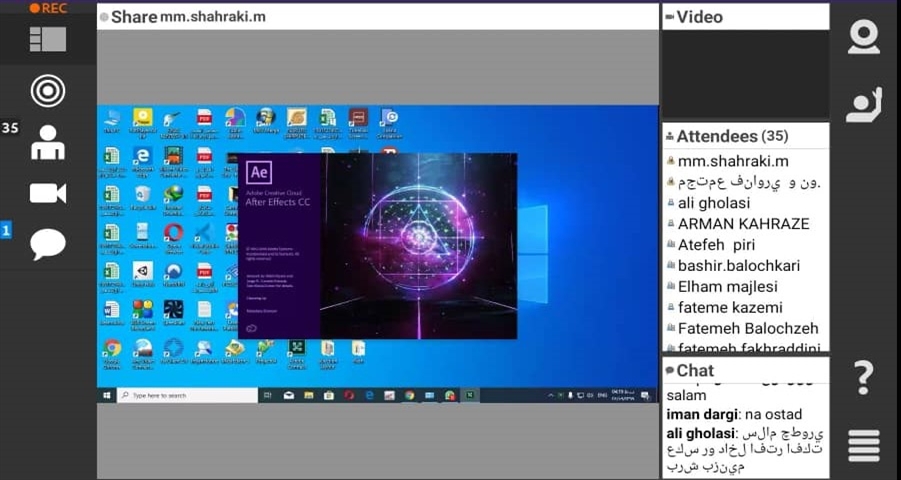Screen dimensions: 901x480
Task: Select the Share panel header
Action: (379, 17)
